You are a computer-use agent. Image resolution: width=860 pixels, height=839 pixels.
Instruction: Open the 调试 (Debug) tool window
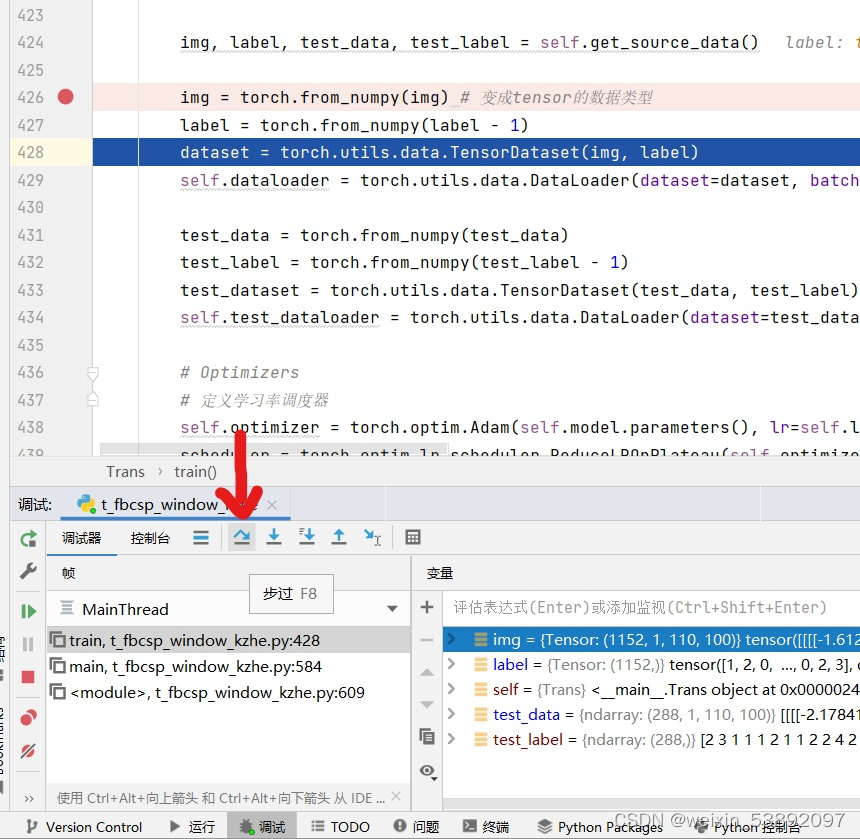[263, 826]
